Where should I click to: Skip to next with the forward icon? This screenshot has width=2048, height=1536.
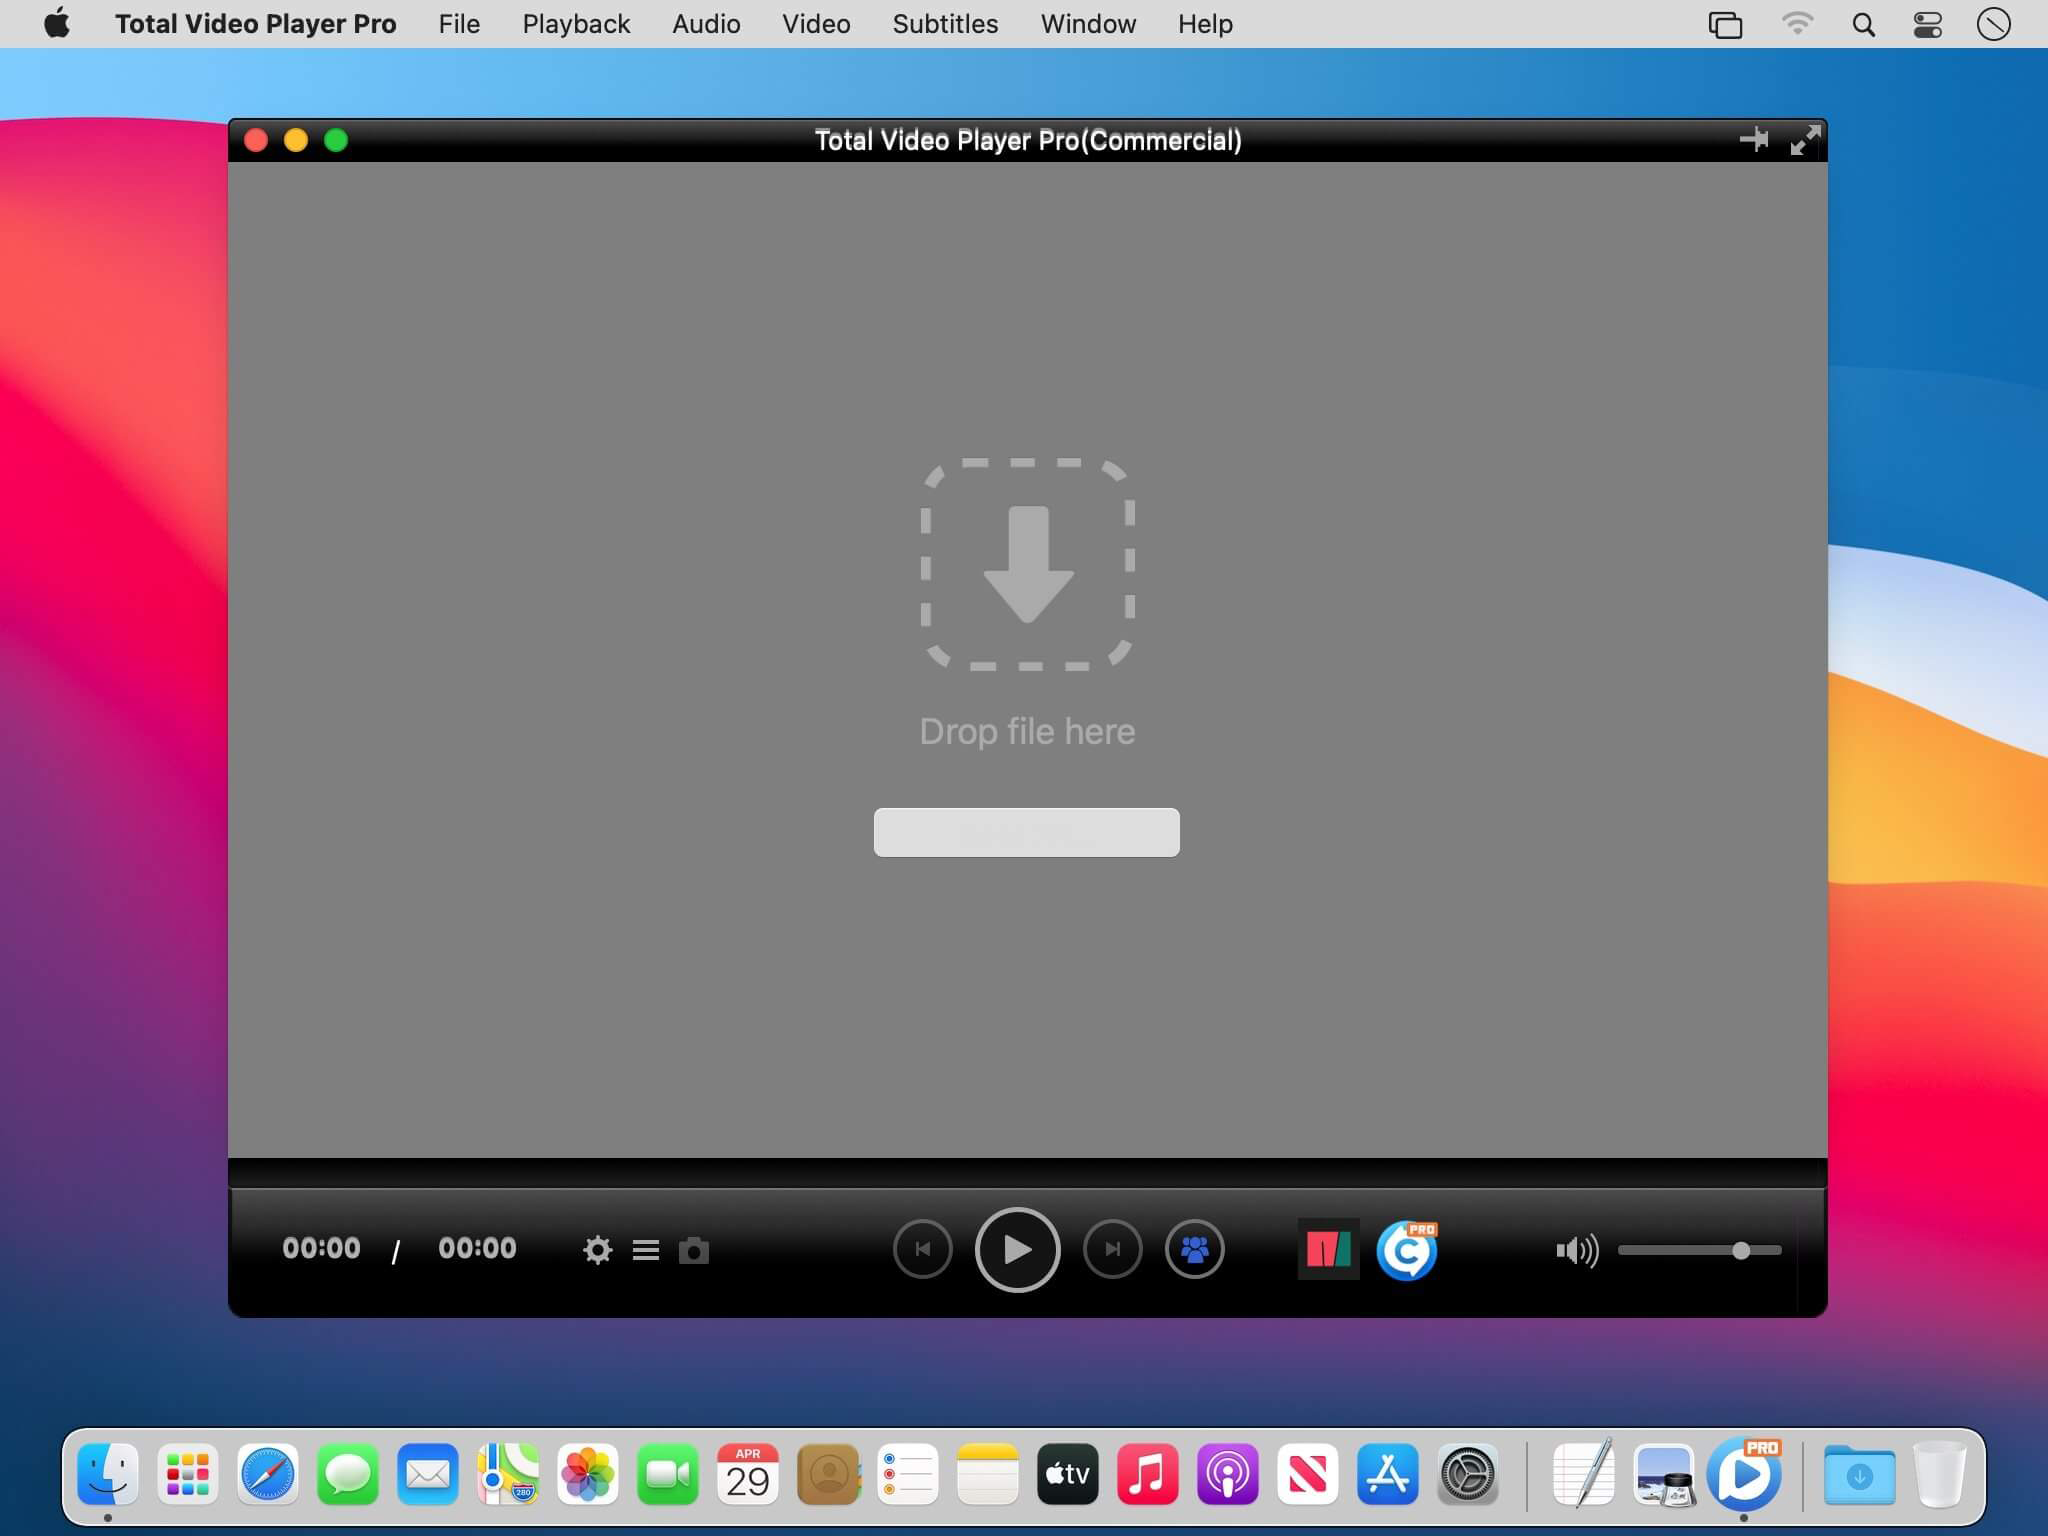1111,1249
